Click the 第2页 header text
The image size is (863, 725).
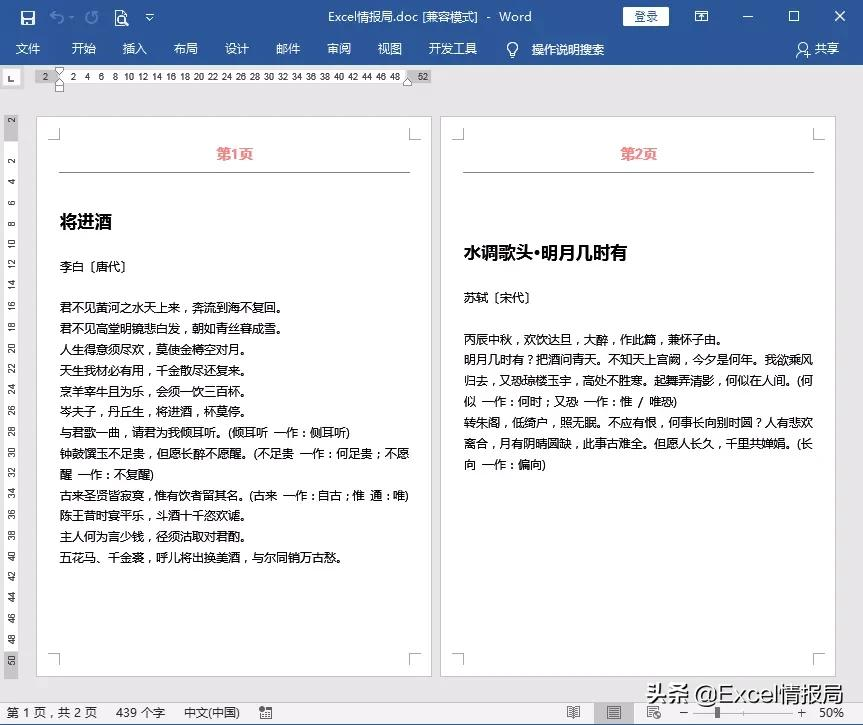tap(638, 154)
